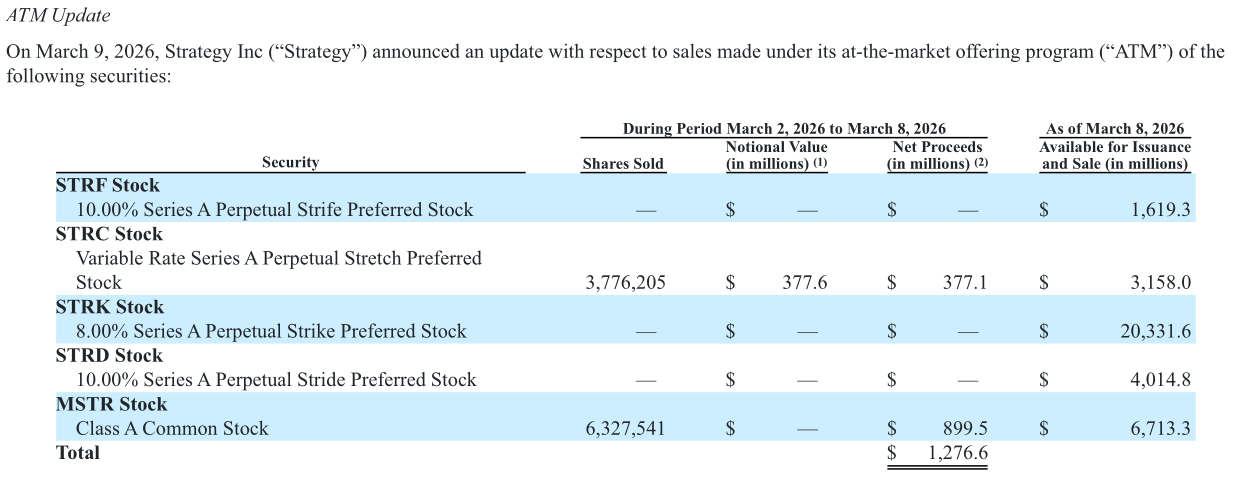
Task: Click the 1,276.6 total net proceeds
Action: coord(957,453)
